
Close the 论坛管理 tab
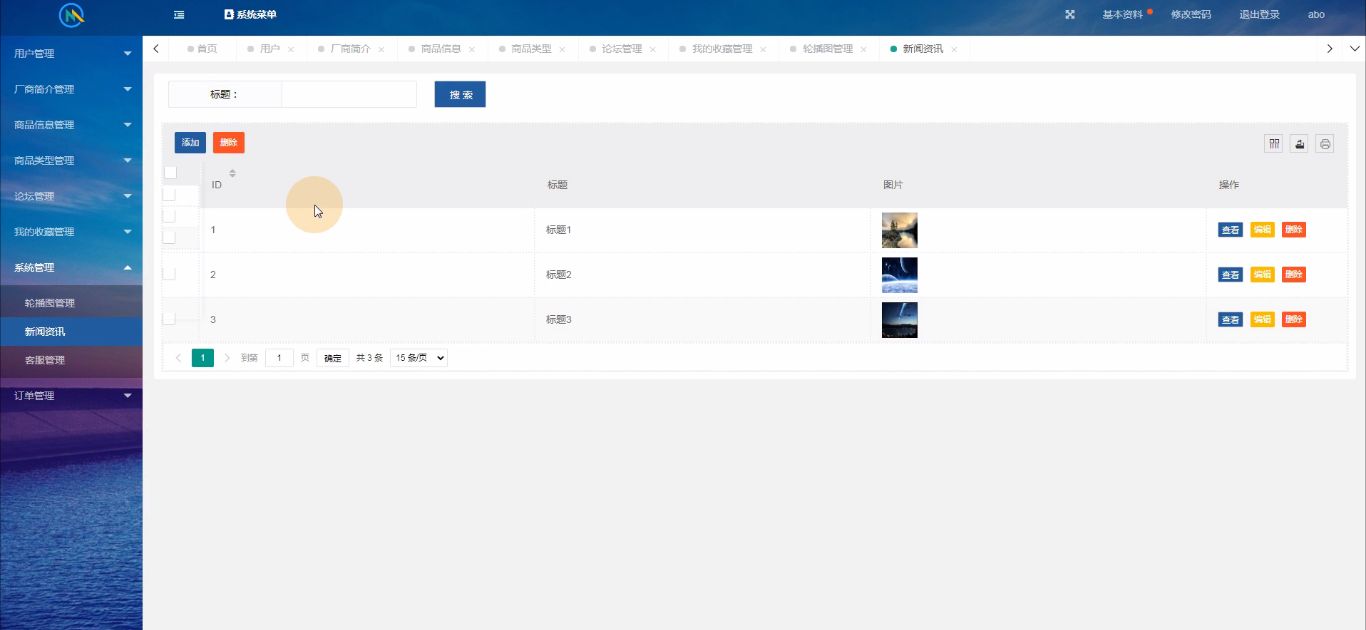(x=653, y=49)
